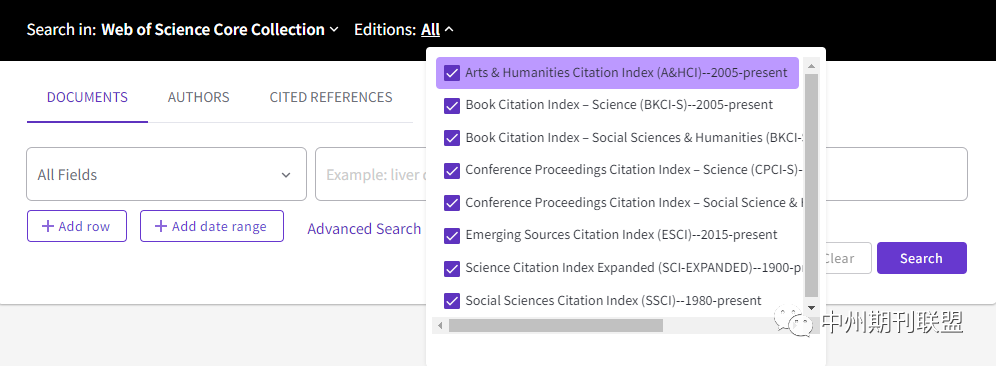Image resolution: width=996 pixels, height=366 pixels.
Task: Click the Add row button
Action: point(77,226)
